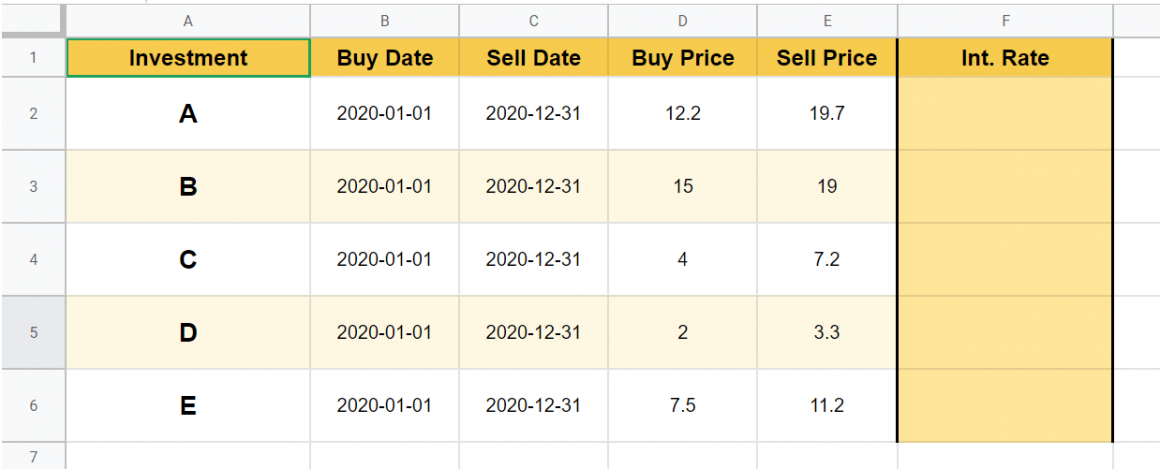
Task: Select column F header letter
Action: [1005, 18]
